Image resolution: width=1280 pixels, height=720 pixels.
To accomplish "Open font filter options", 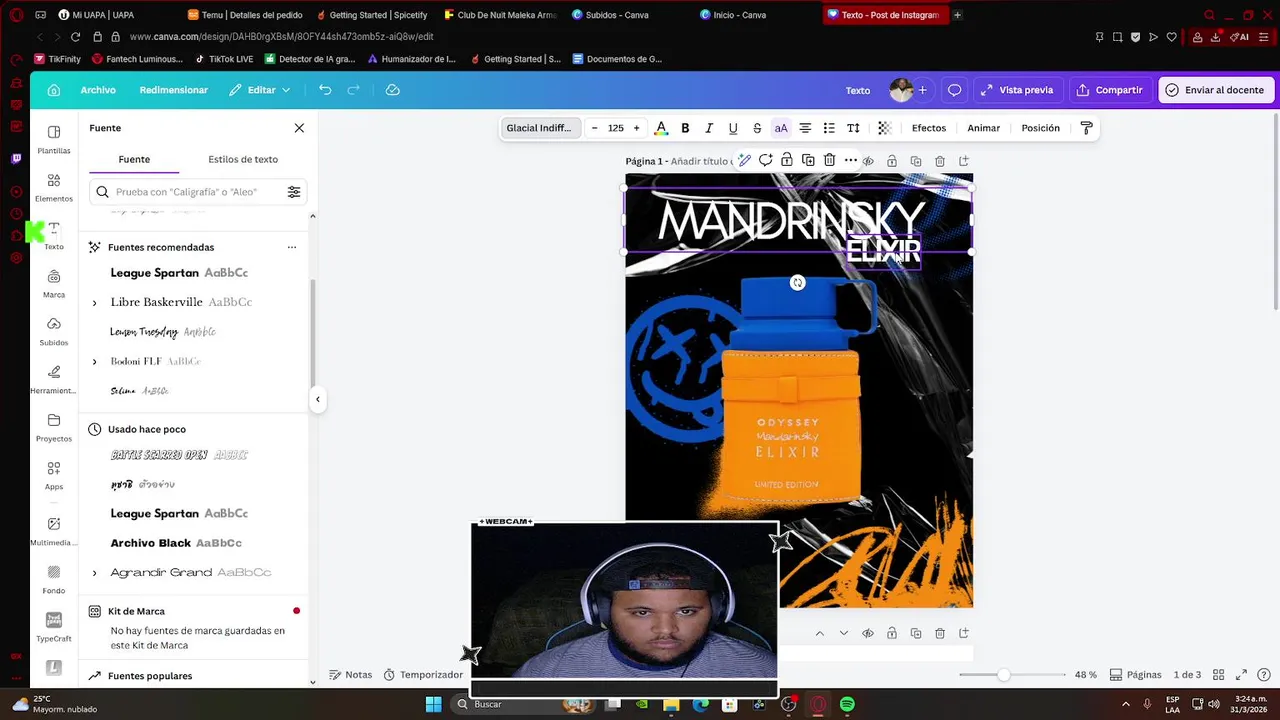I will (294, 192).
